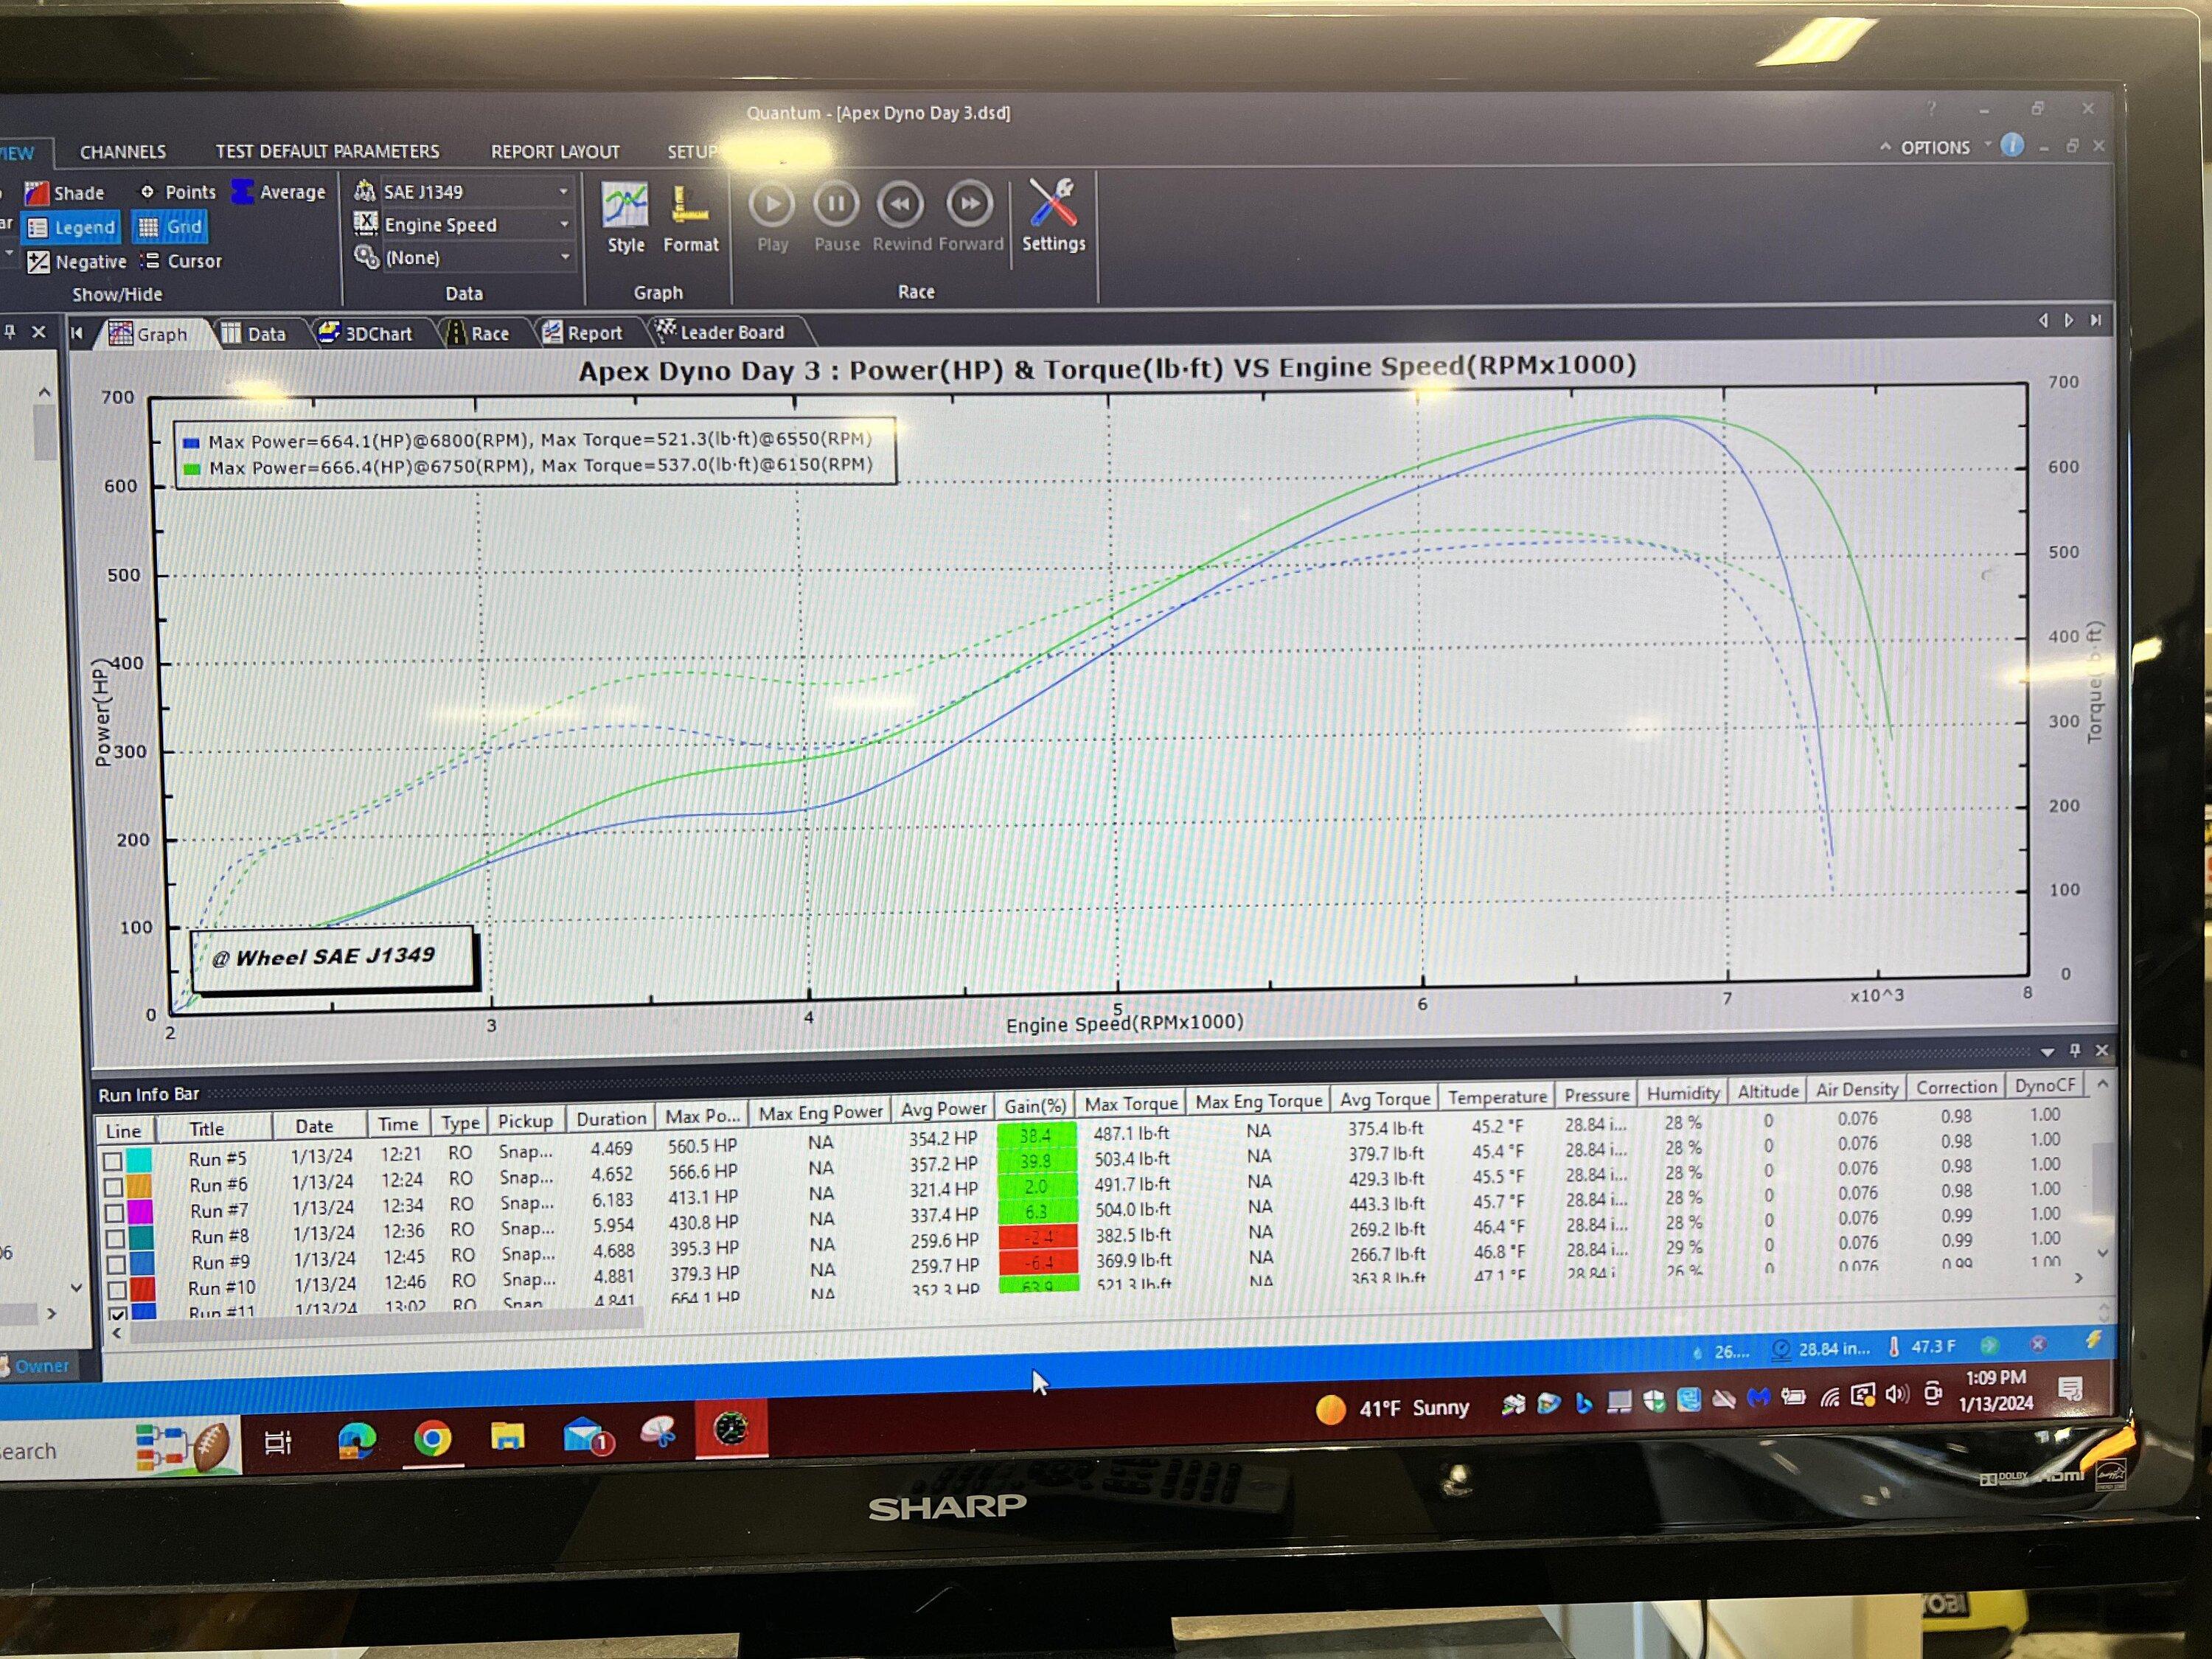Click the volume icon in system tray

pos(1896,1394)
